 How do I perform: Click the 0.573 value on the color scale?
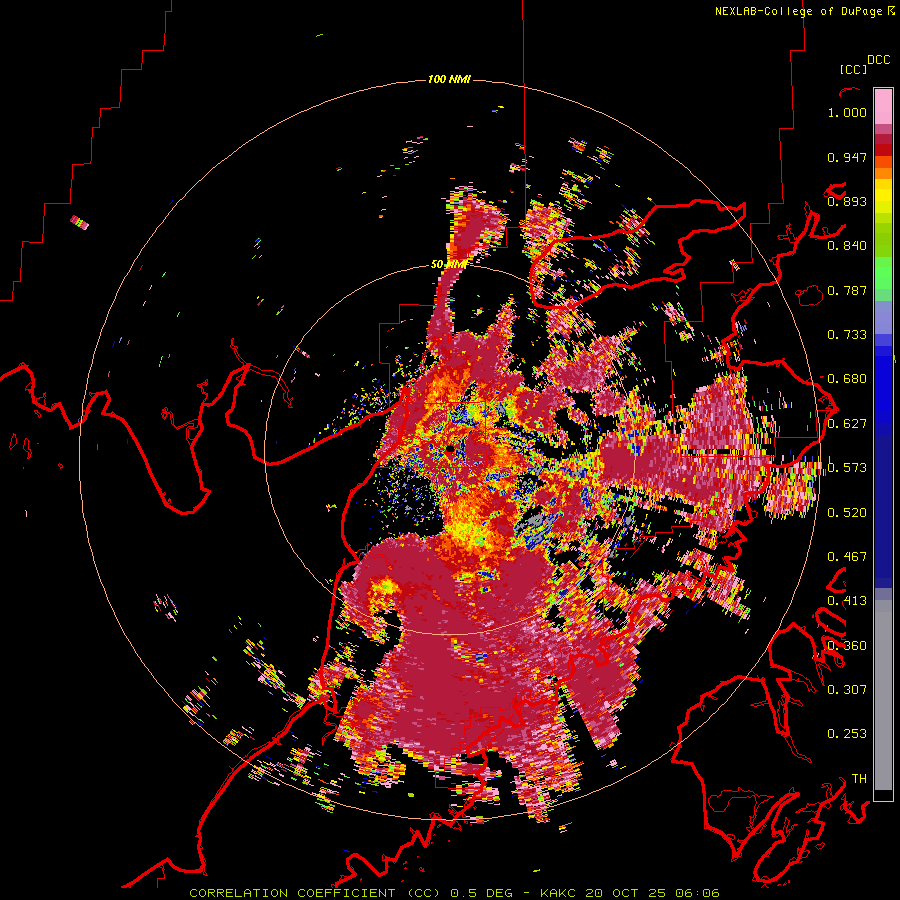[x=847, y=468]
